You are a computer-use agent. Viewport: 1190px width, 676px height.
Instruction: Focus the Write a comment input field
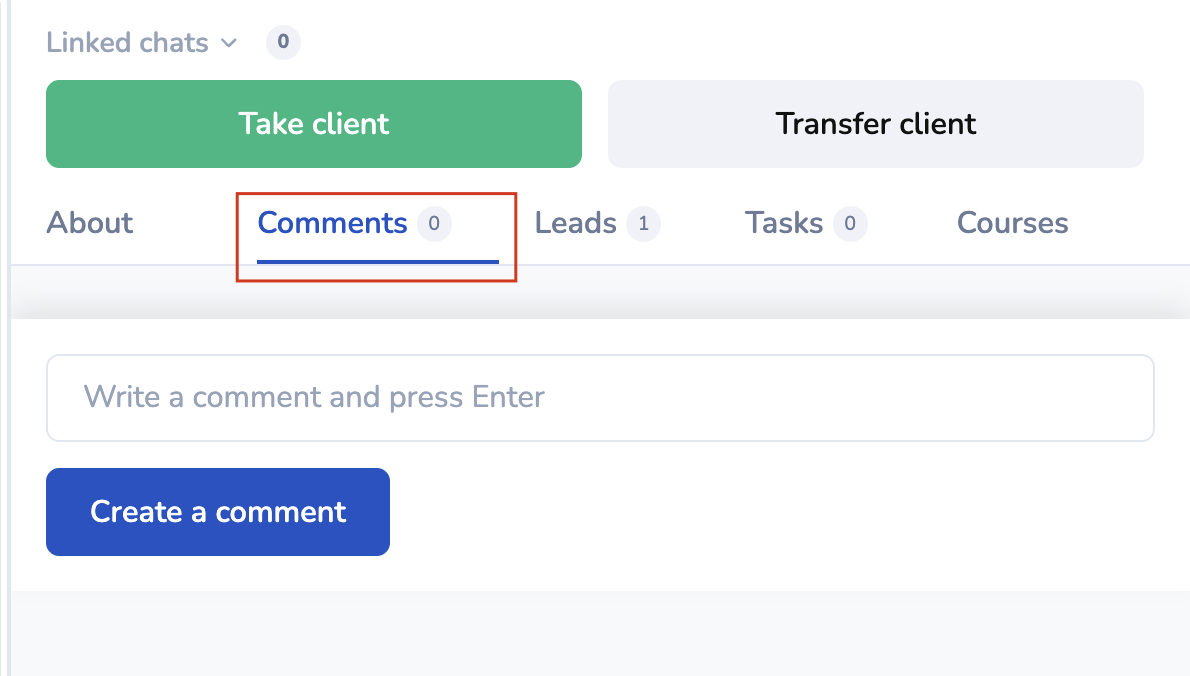tap(600, 397)
